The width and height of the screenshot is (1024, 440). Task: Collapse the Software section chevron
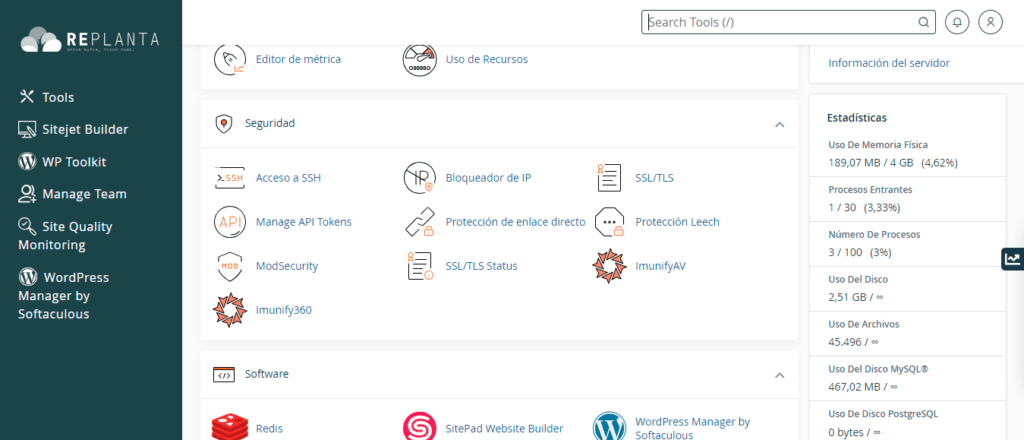[779, 375]
